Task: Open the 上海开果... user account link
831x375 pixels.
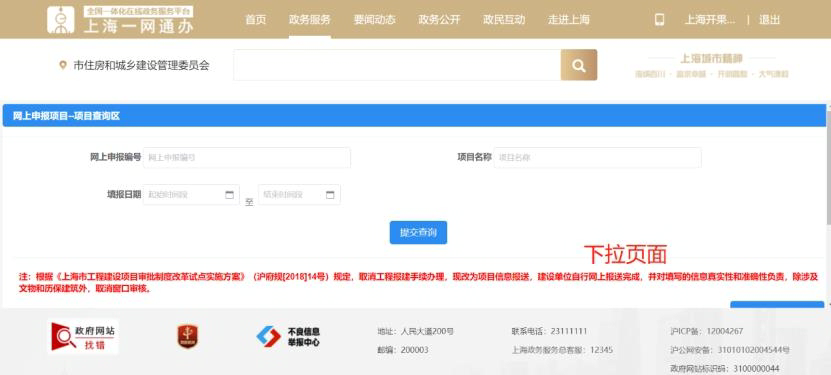Action: [710, 20]
